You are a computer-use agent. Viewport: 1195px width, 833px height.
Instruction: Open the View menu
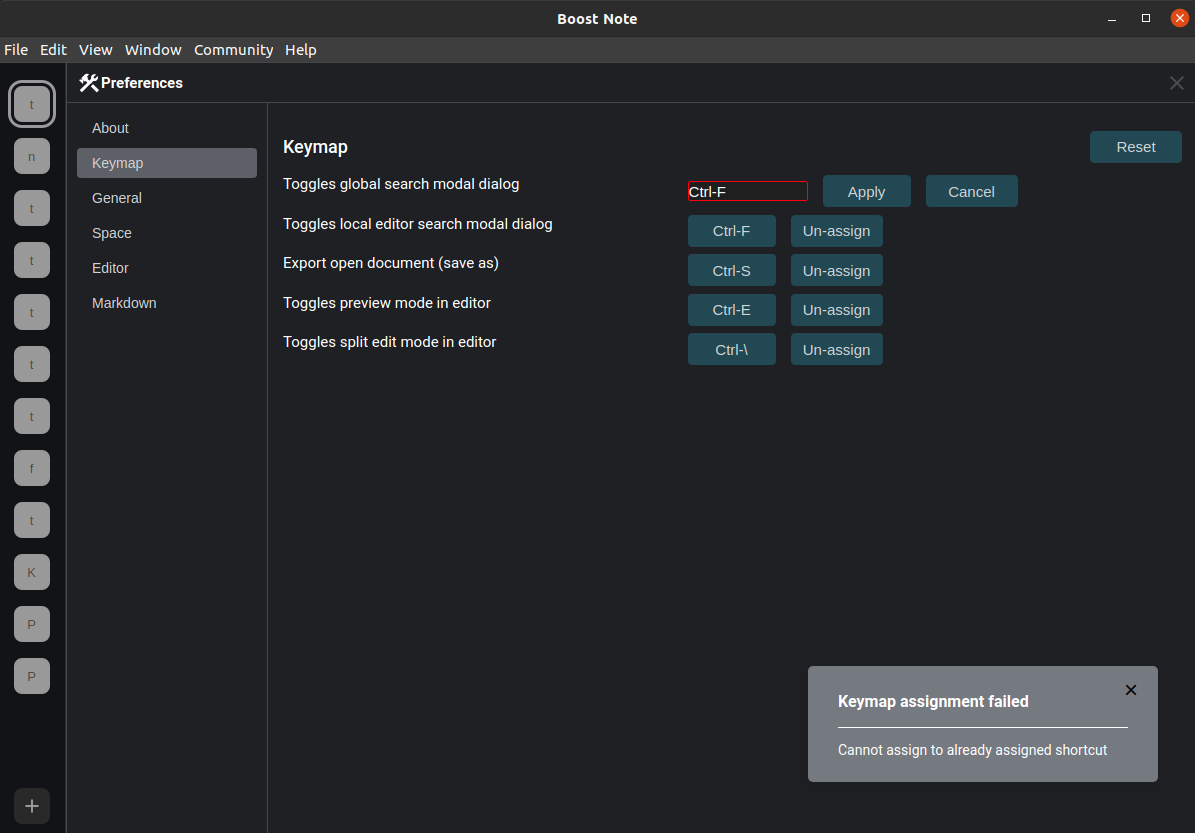pyautogui.click(x=95, y=50)
